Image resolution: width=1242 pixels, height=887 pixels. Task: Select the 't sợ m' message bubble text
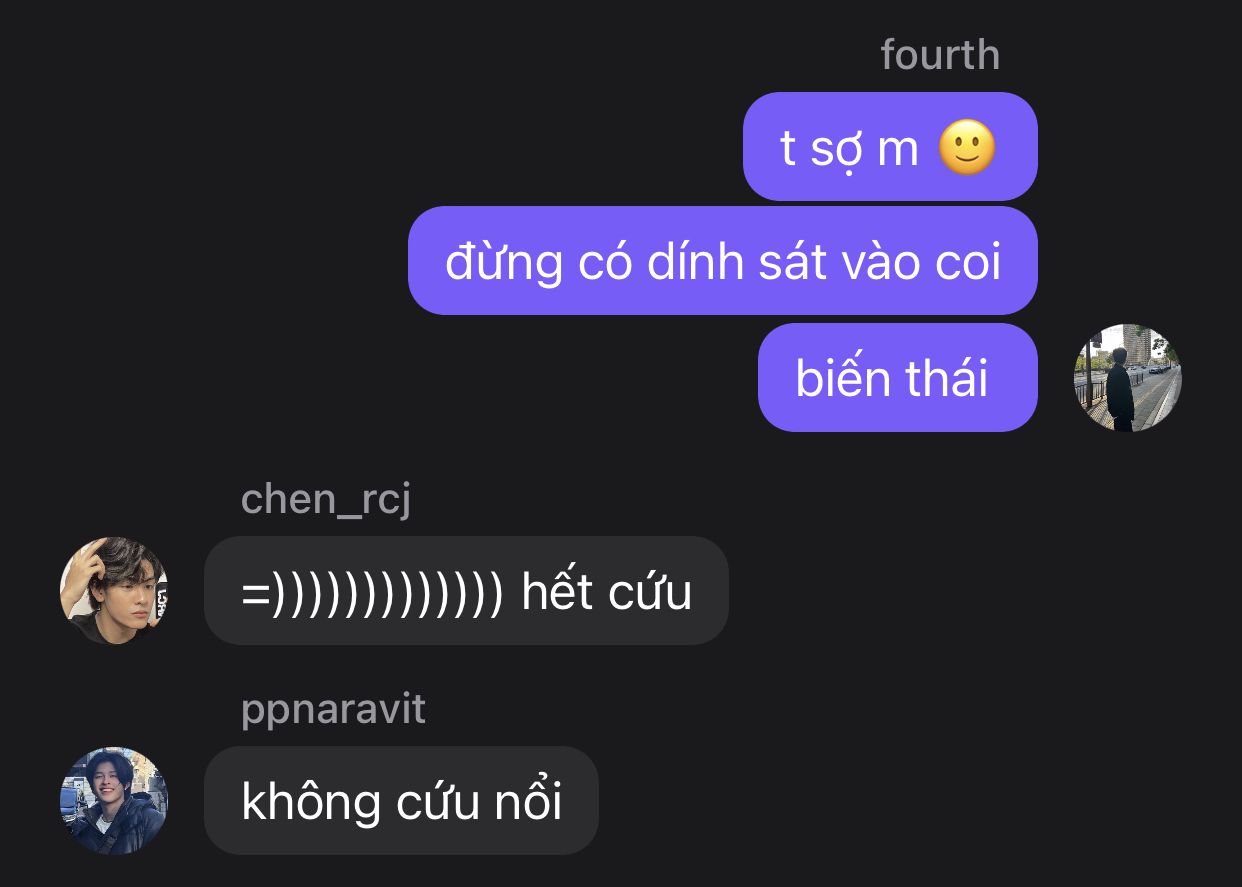(x=849, y=149)
